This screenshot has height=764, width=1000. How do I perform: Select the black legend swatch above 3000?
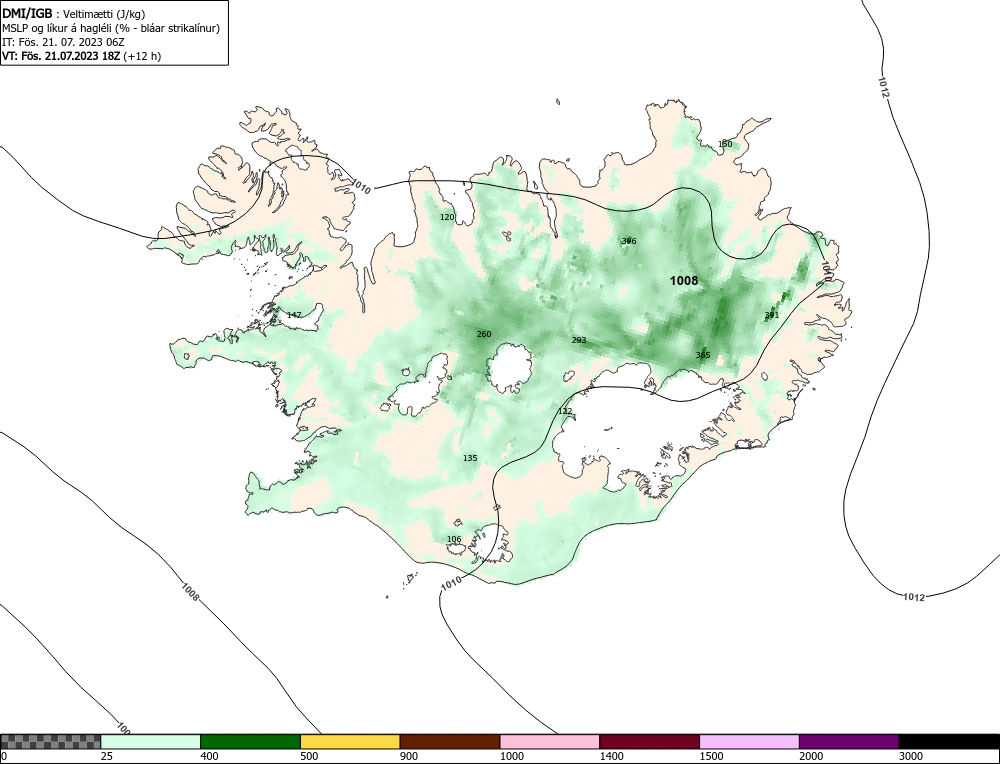tap(949, 741)
